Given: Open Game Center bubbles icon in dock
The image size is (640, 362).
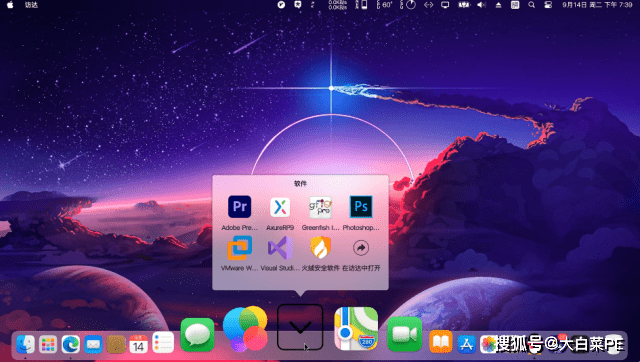Looking at the screenshot, I should pyautogui.click(x=245, y=329).
